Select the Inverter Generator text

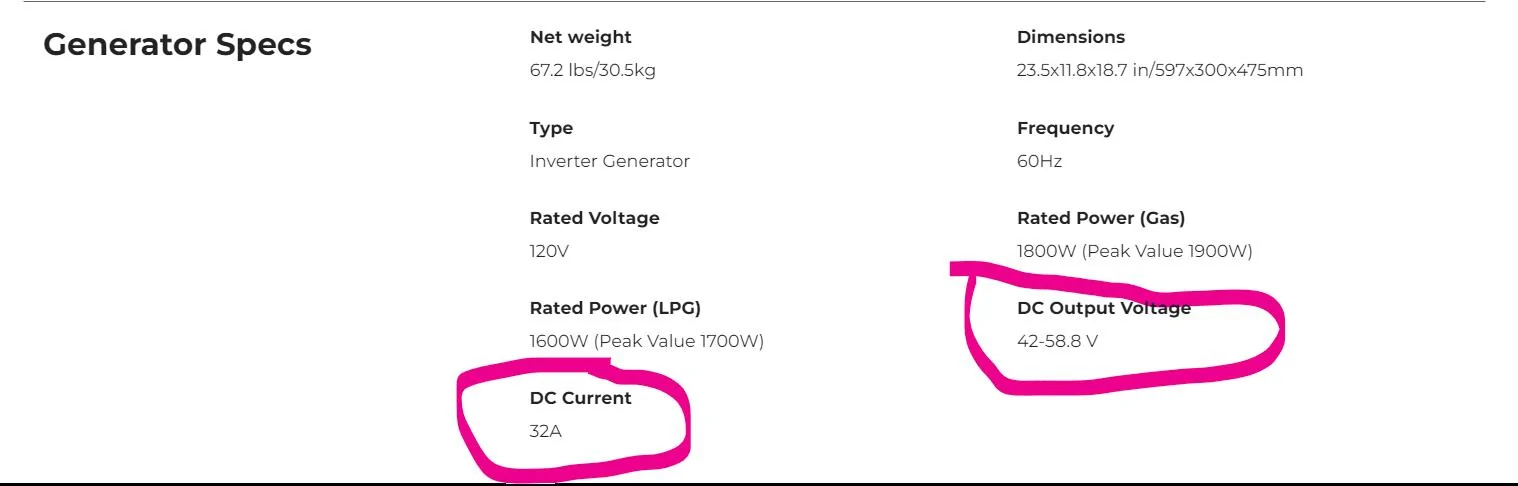(609, 161)
